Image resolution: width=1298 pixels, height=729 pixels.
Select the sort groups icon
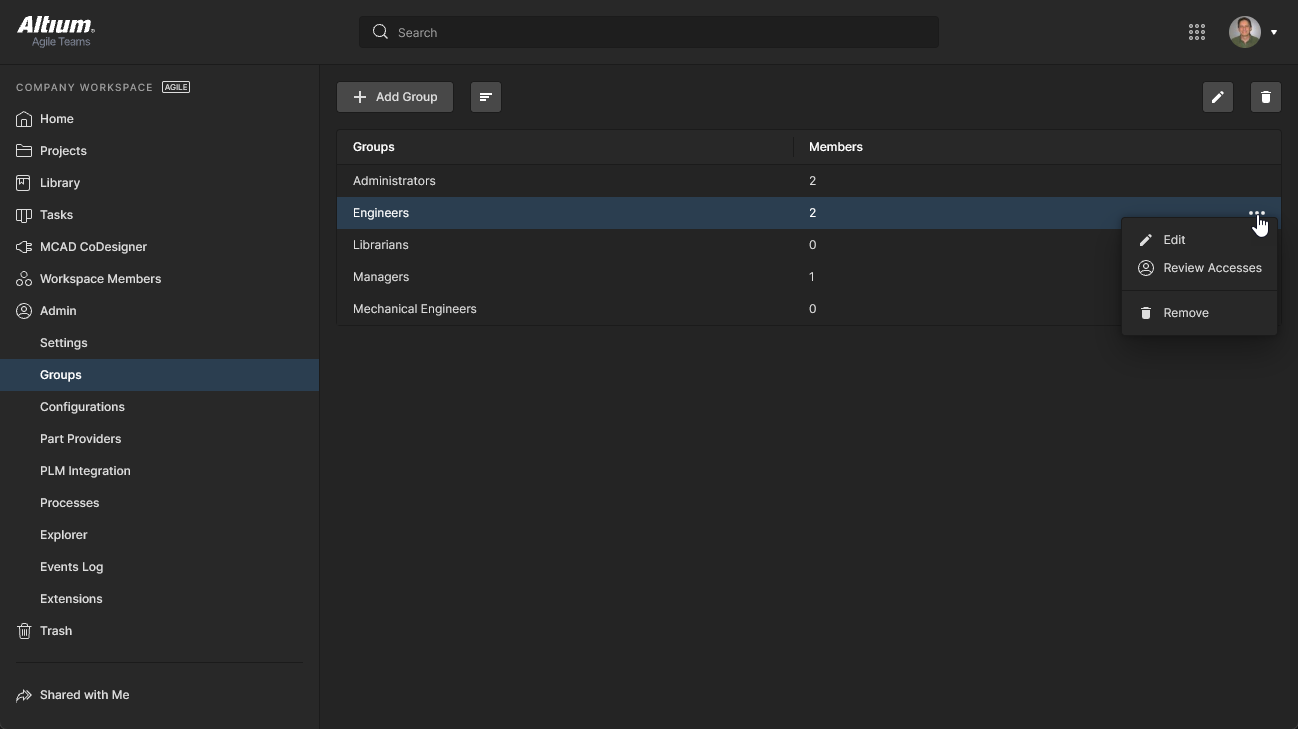[486, 97]
